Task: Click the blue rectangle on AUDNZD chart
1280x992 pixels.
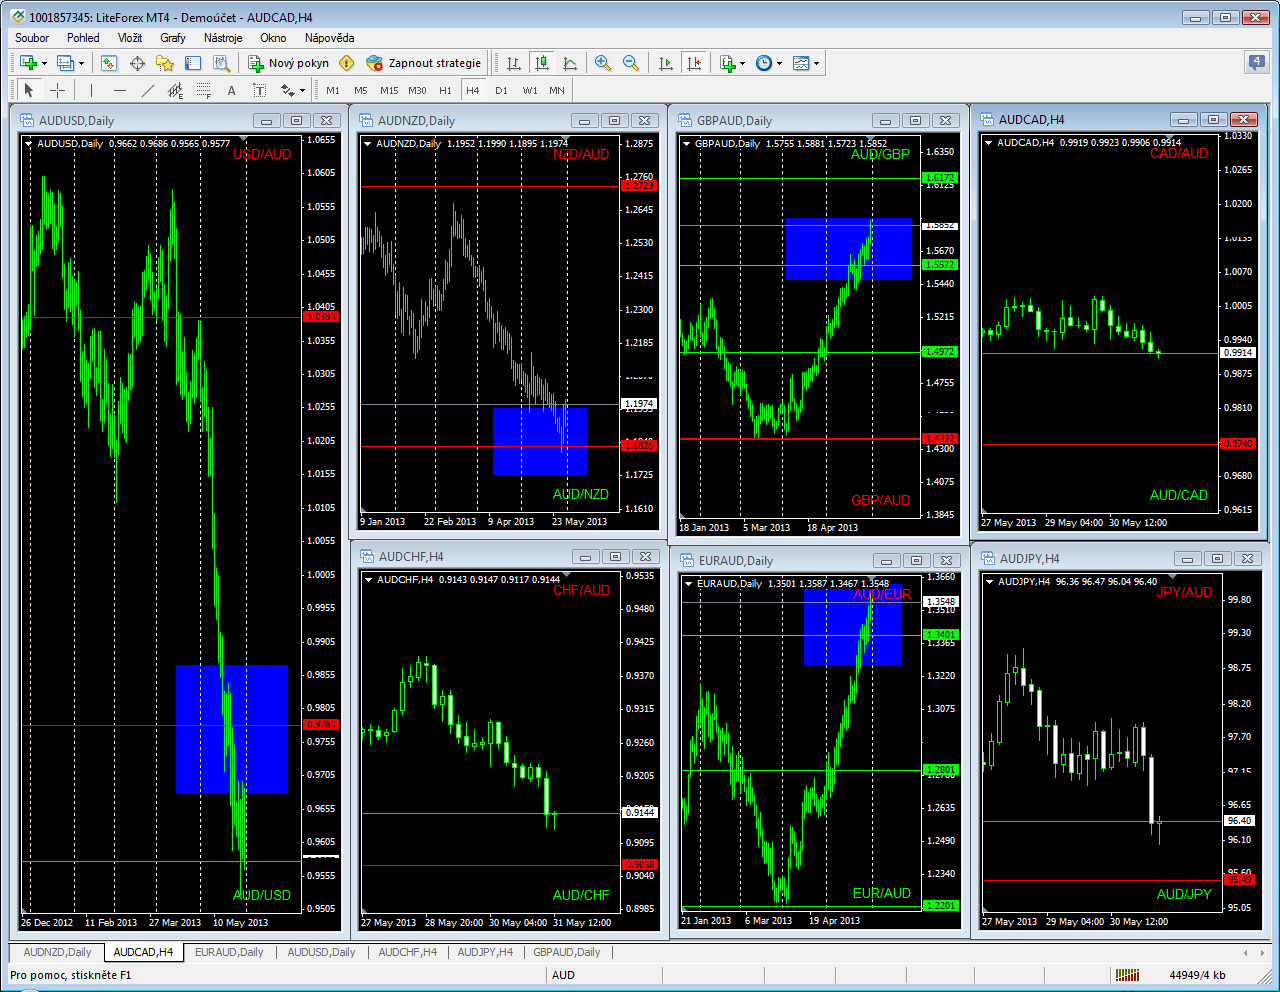Action: (540, 441)
